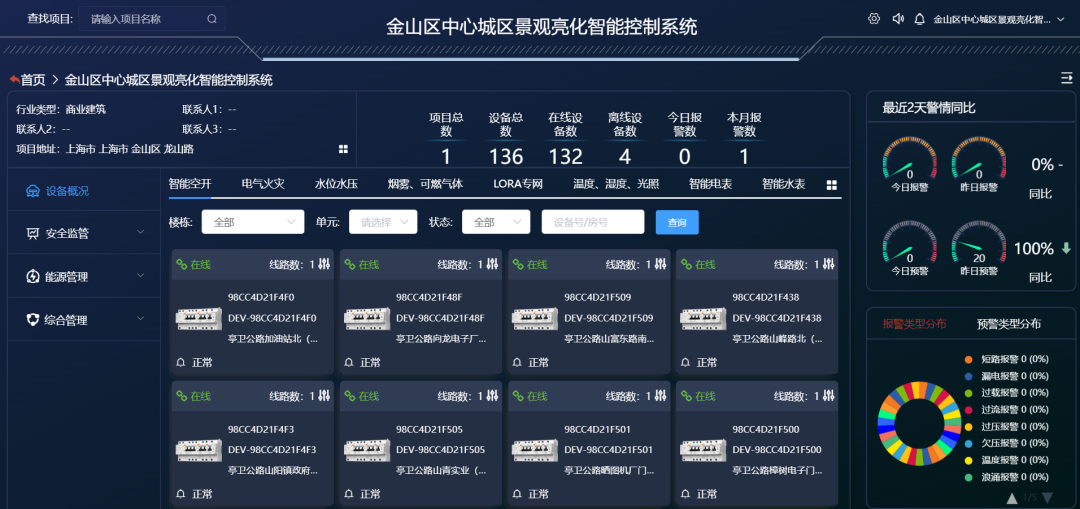Switch to the 温度、湿度、光照 tab
The image size is (1080, 509).
click(x=616, y=184)
